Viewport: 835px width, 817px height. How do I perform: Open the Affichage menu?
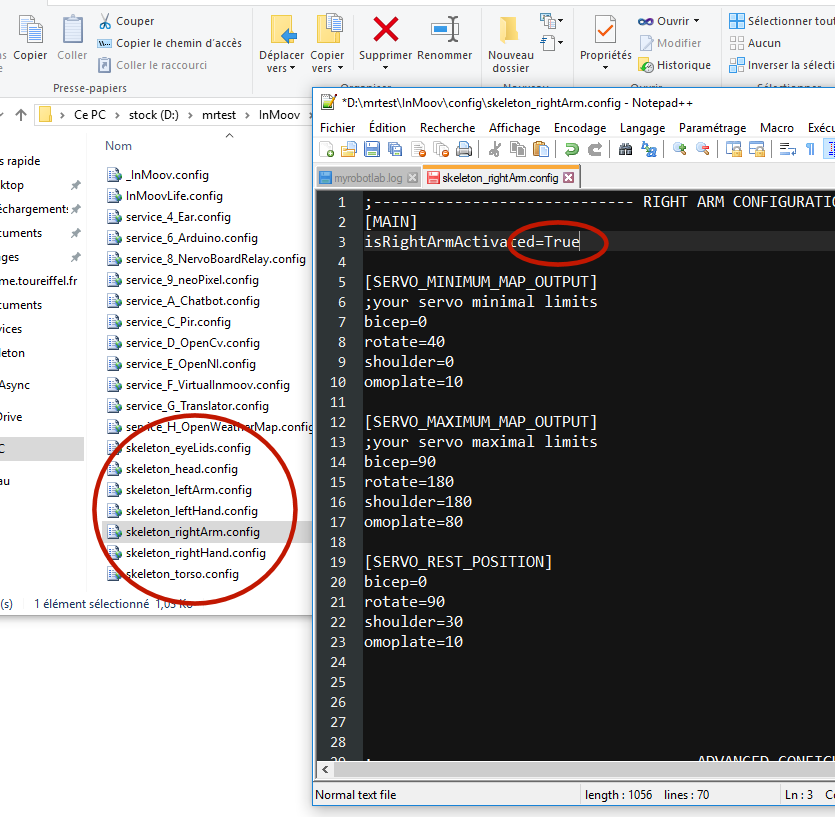tap(514, 128)
